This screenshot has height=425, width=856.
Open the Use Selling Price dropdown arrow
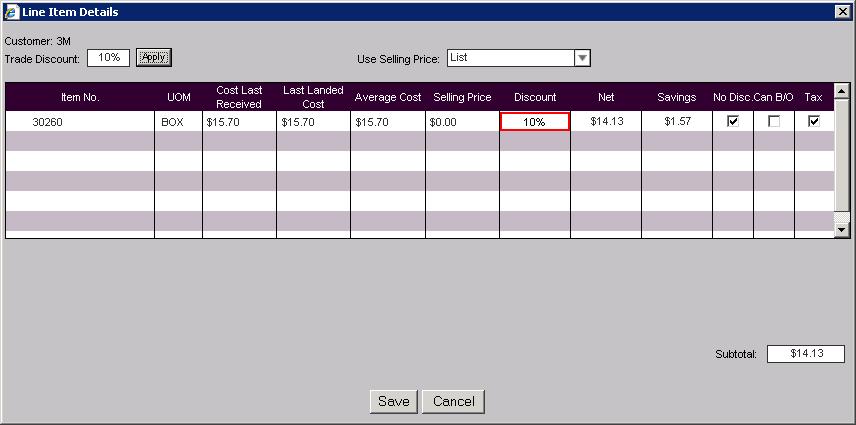(582, 58)
